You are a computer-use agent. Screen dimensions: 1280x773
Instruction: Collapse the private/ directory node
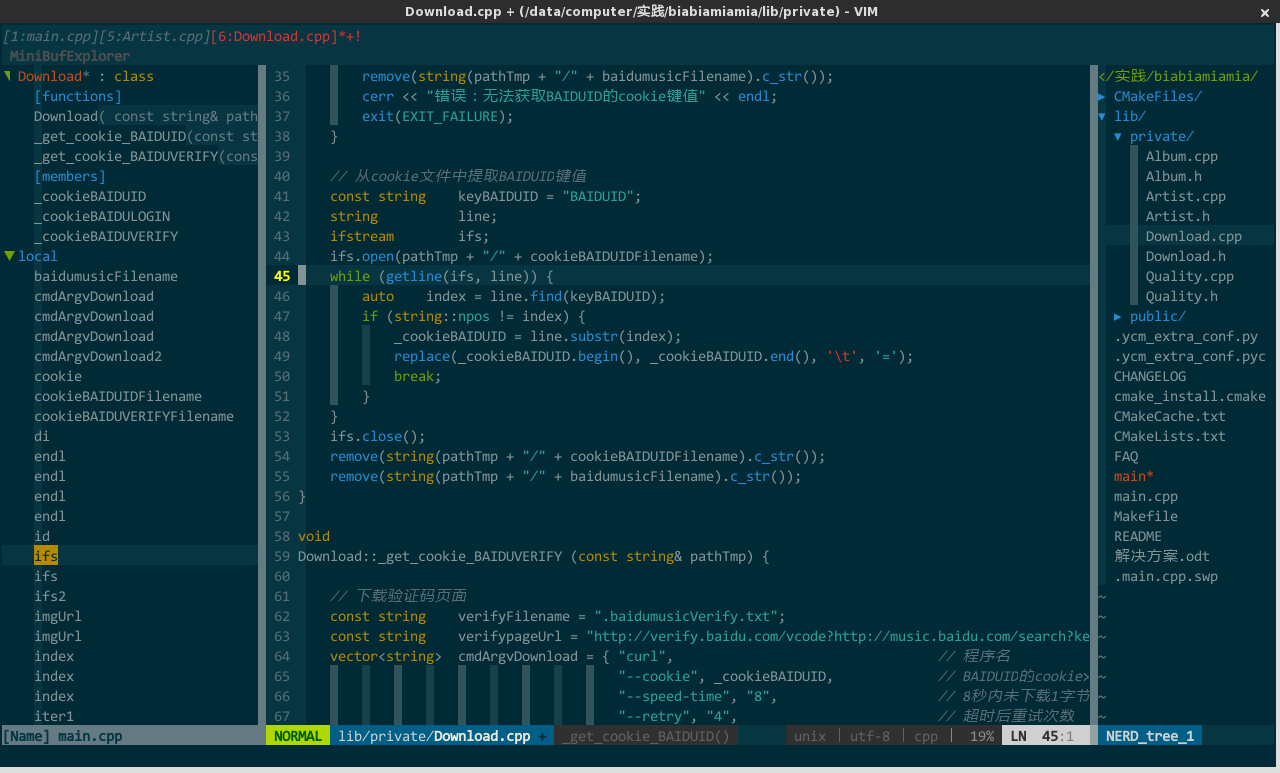1118,136
